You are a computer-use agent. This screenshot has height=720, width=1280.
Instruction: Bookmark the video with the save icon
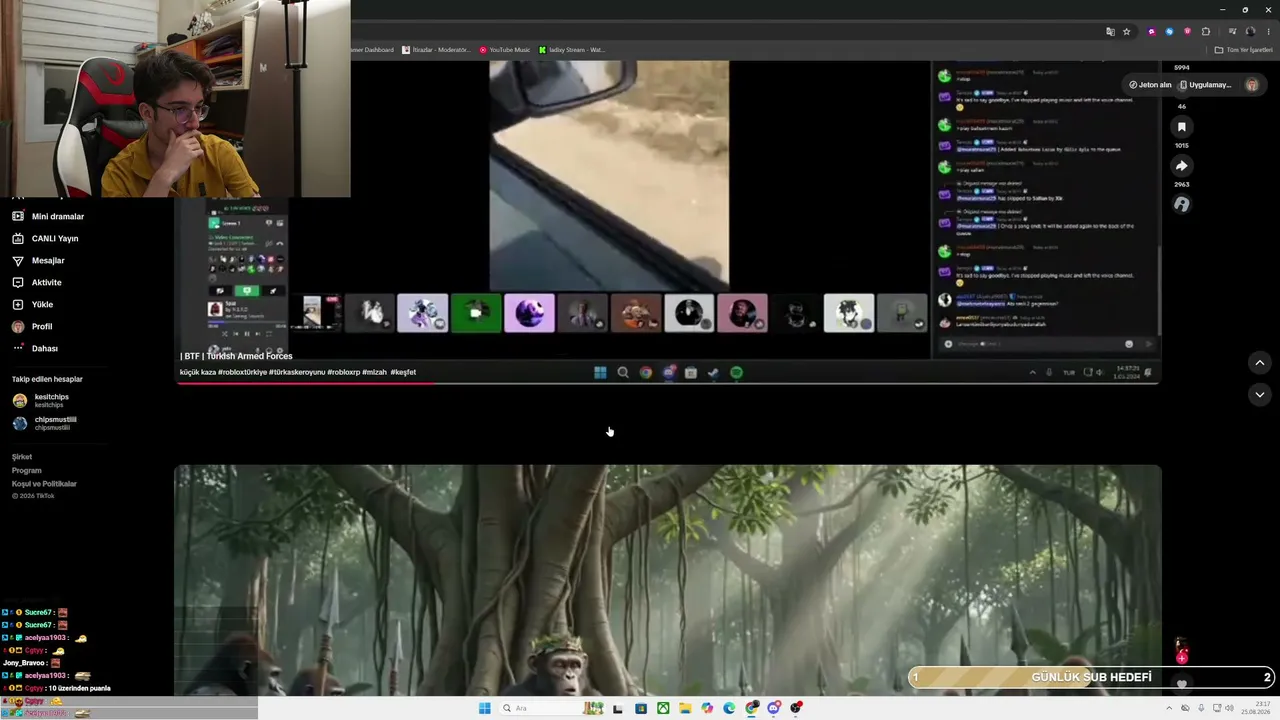point(1181,127)
